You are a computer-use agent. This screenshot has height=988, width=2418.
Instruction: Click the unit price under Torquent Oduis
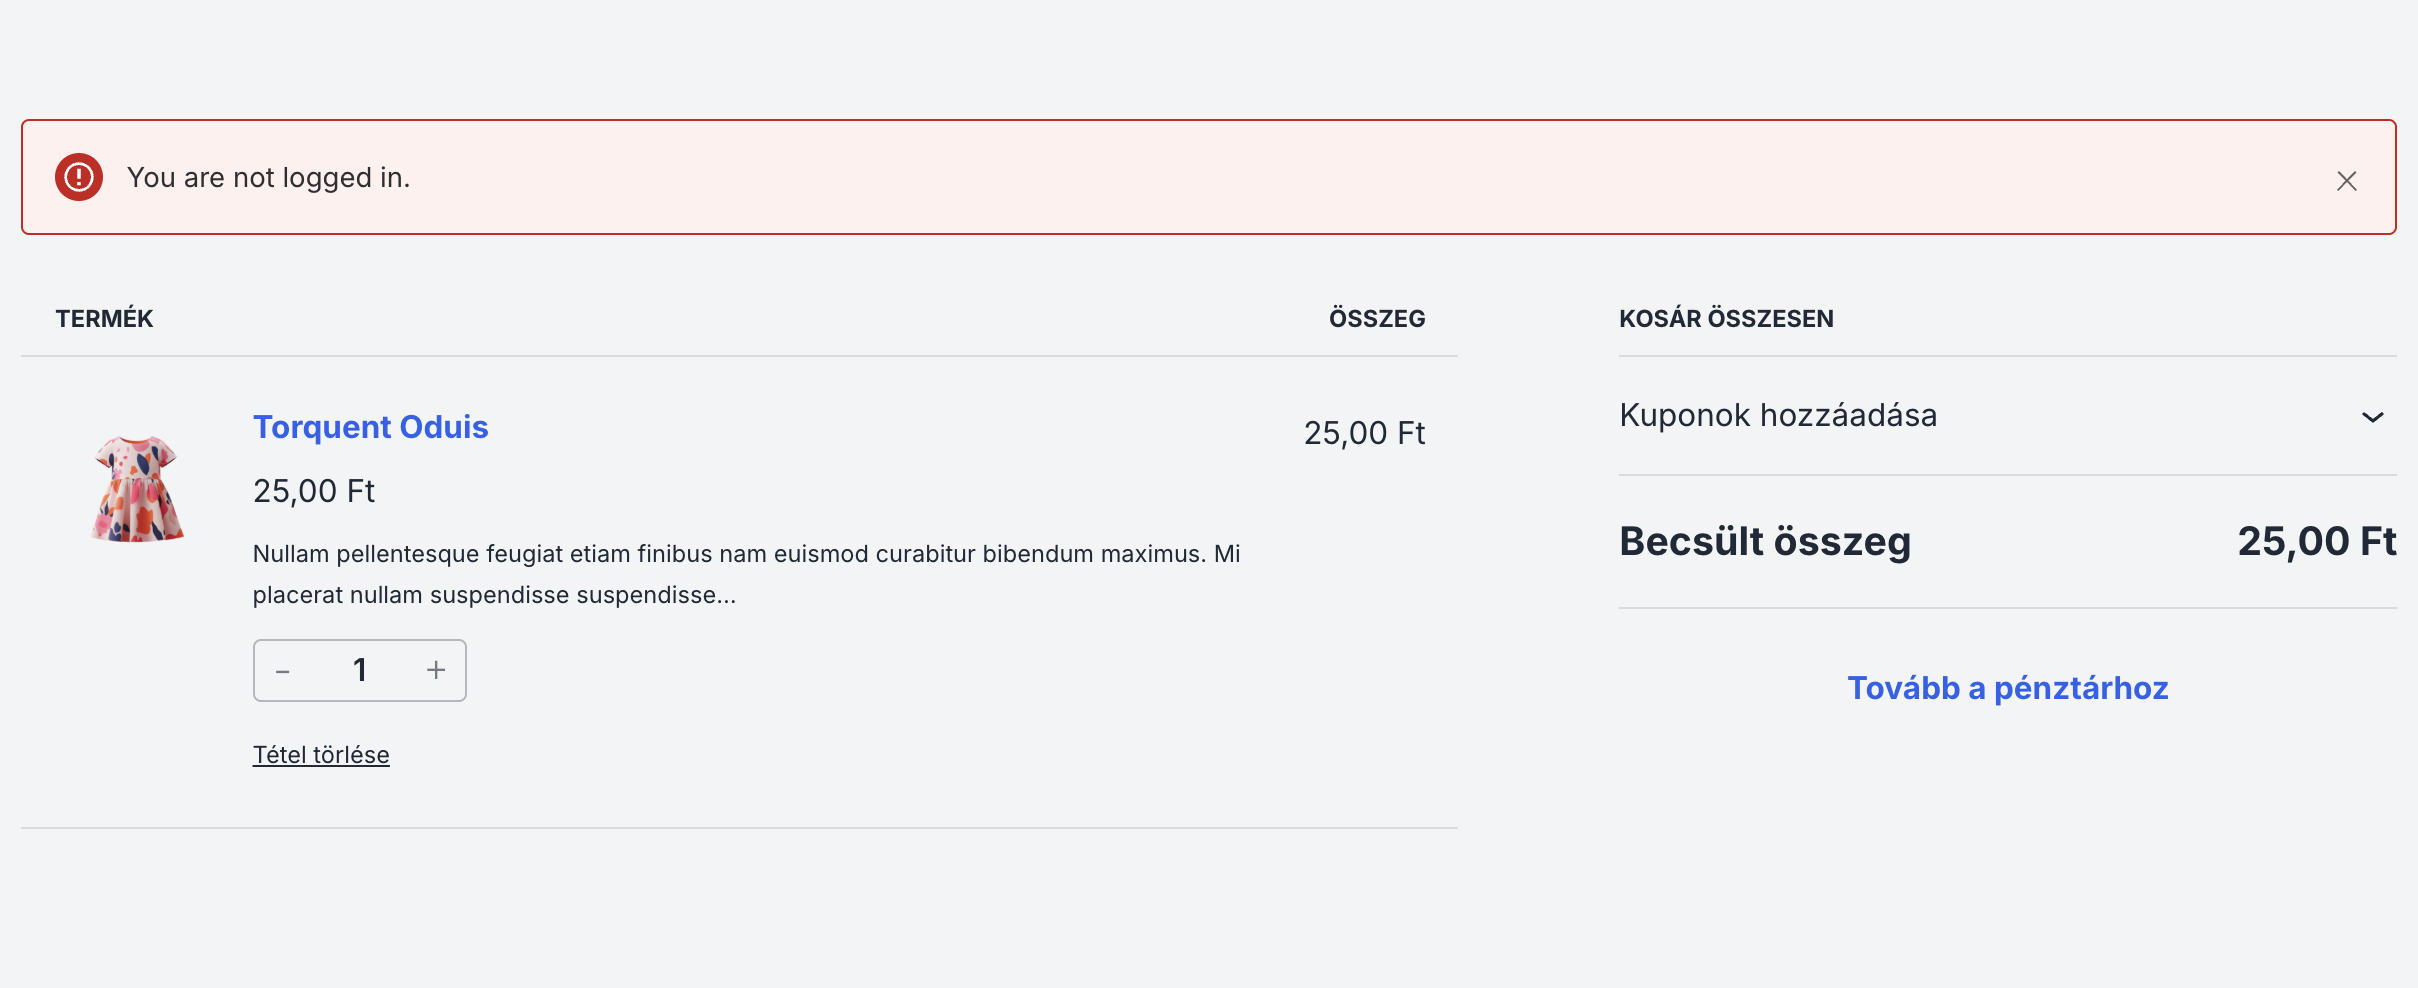click(x=314, y=491)
